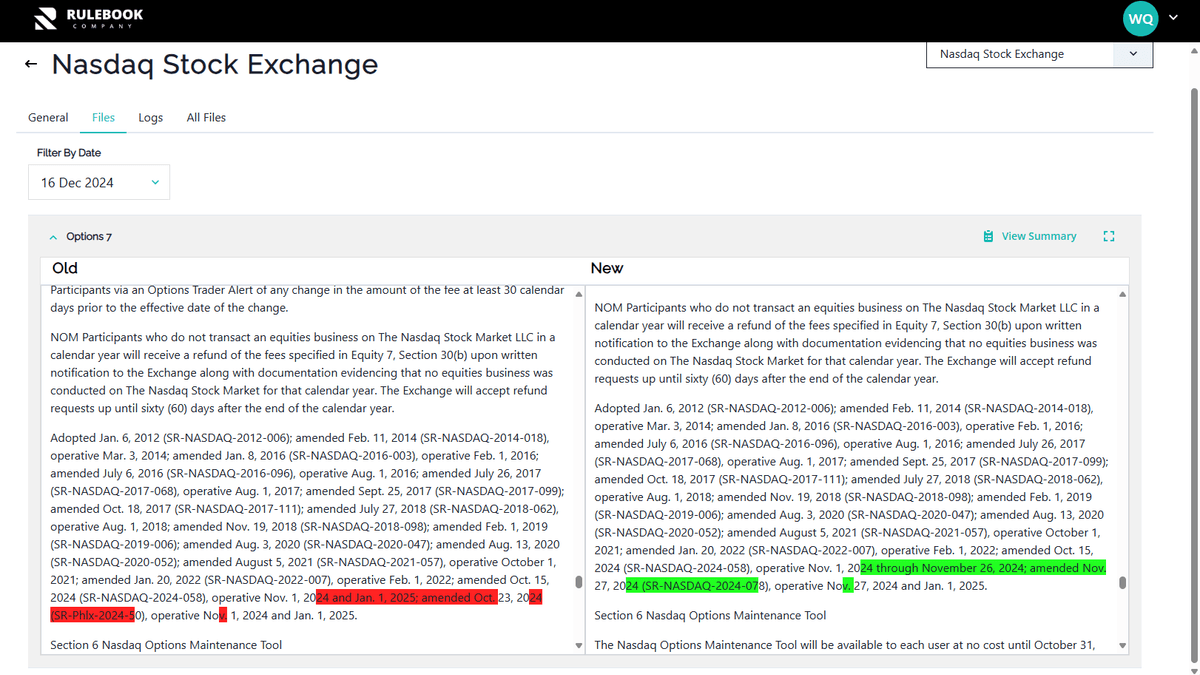The image size is (1200, 675).
Task: Click the WQ user avatar
Action: pos(1140,18)
